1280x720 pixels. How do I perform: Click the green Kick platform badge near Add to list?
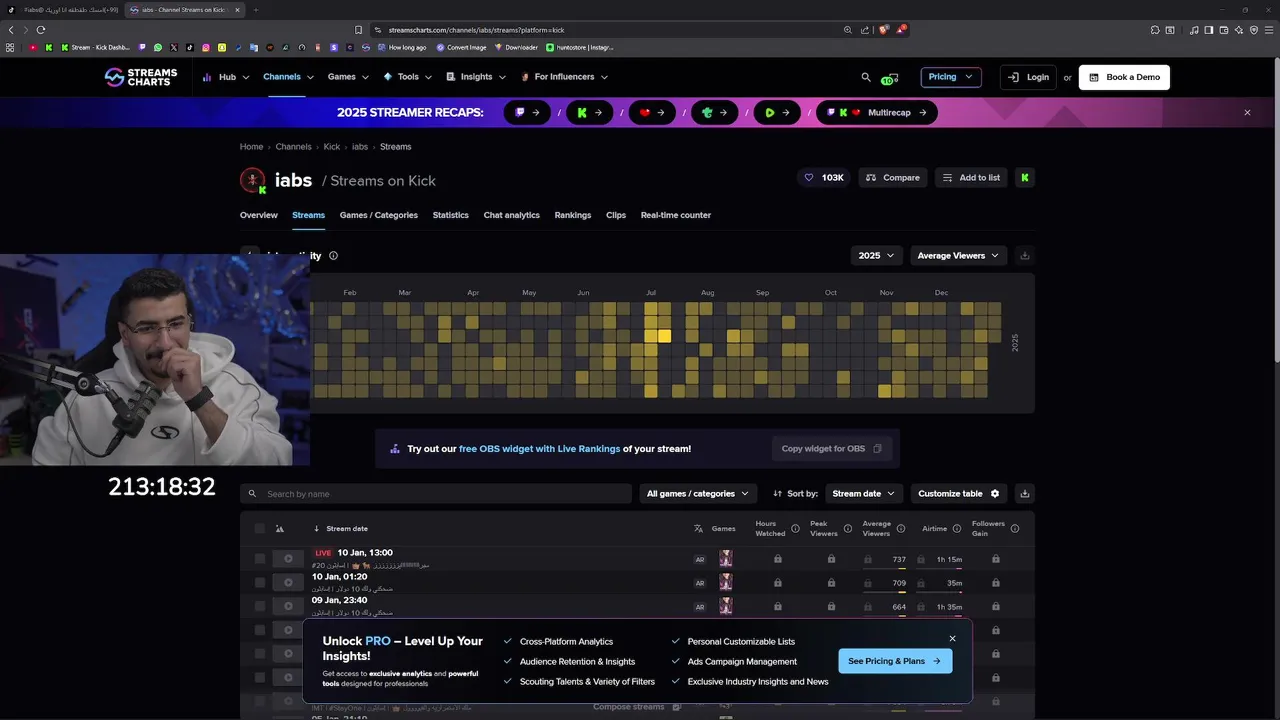tap(1024, 178)
